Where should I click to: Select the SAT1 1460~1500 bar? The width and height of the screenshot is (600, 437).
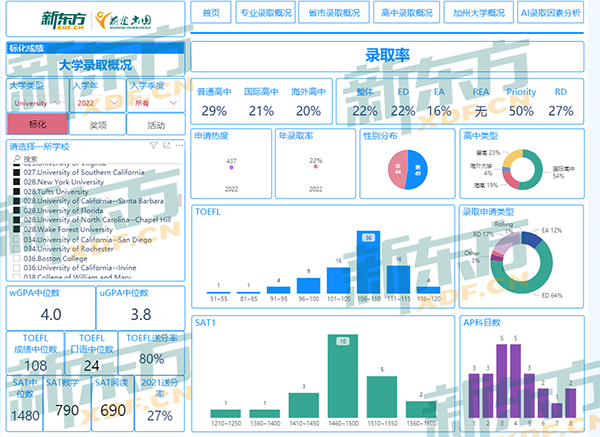point(343,376)
